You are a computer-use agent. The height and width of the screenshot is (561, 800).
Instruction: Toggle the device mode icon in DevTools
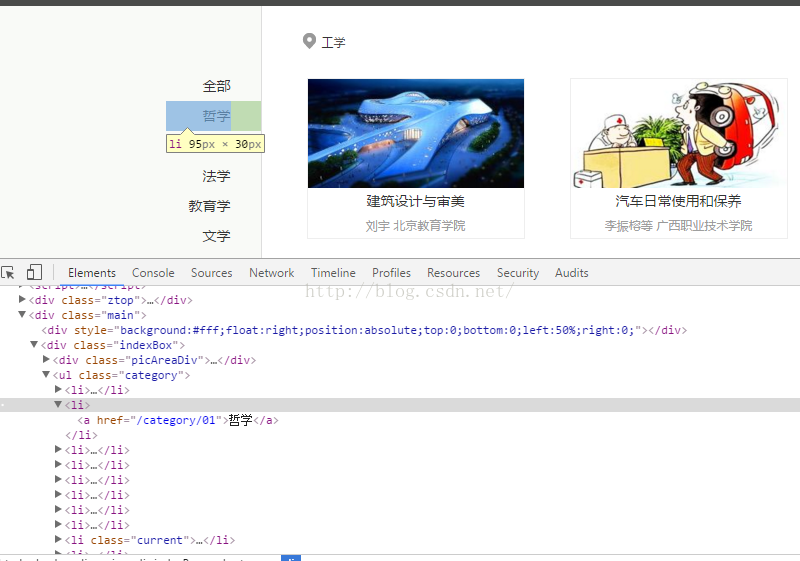34,272
